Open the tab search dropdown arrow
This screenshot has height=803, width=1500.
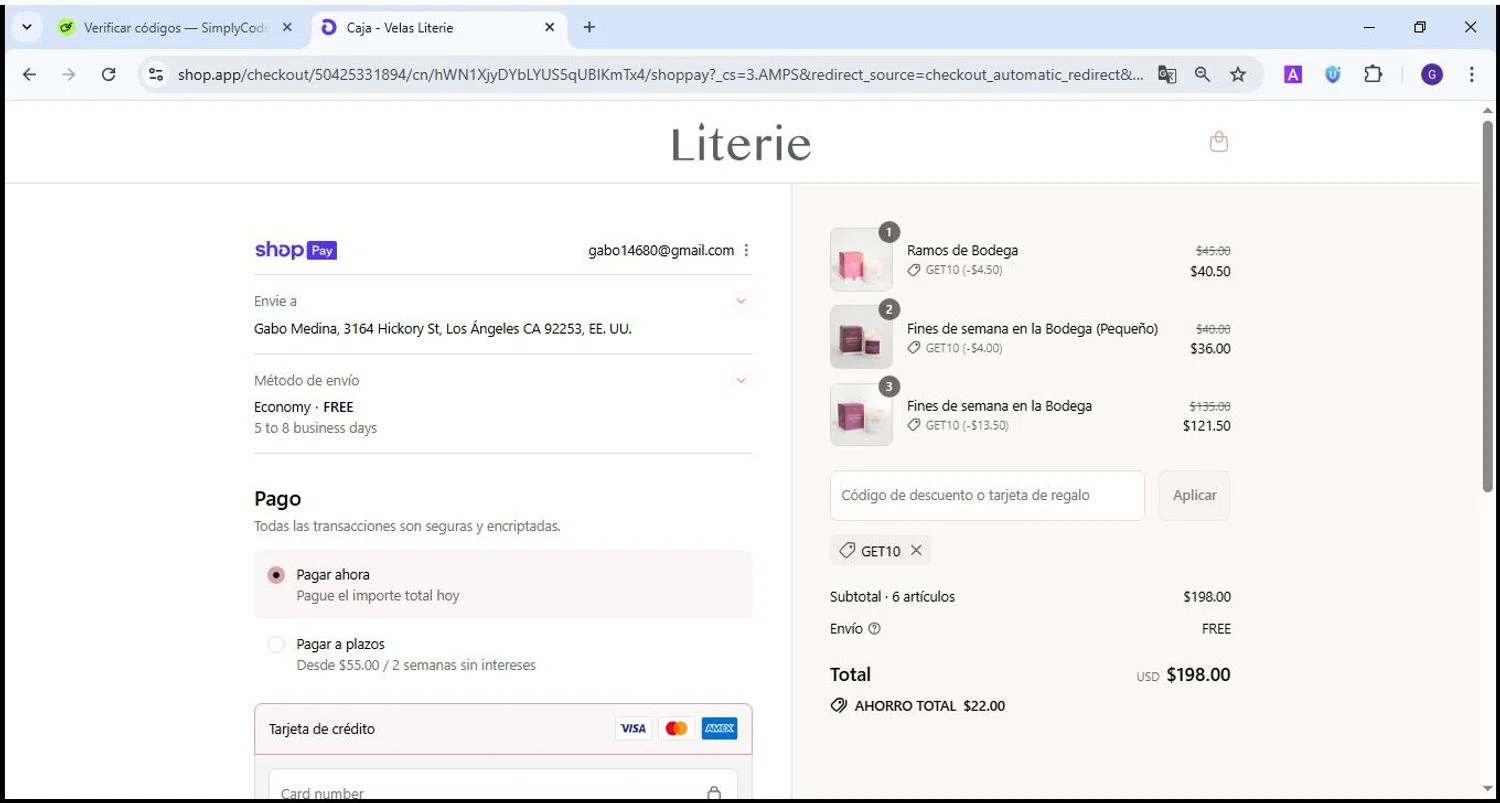pos(27,27)
